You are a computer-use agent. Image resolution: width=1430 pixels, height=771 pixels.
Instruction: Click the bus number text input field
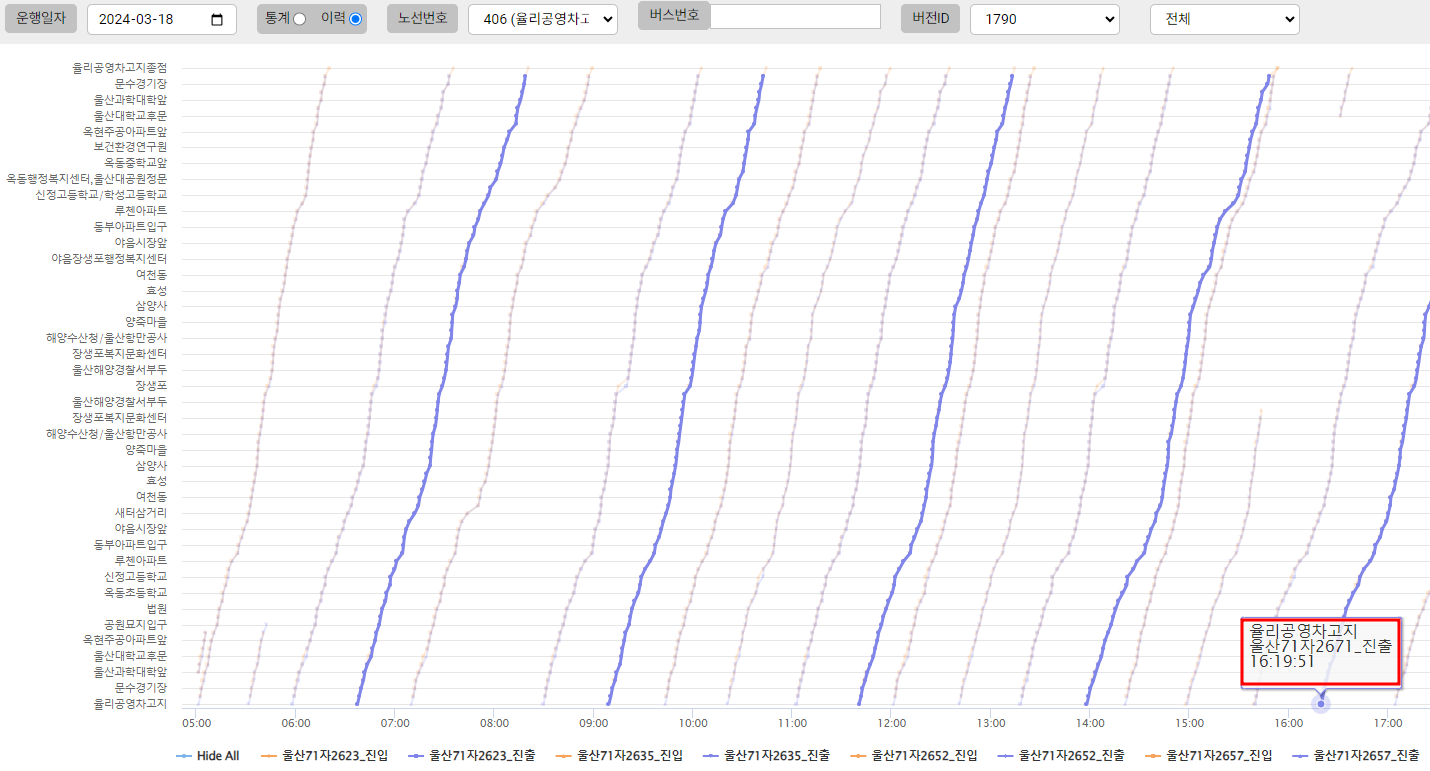tap(795, 16)
